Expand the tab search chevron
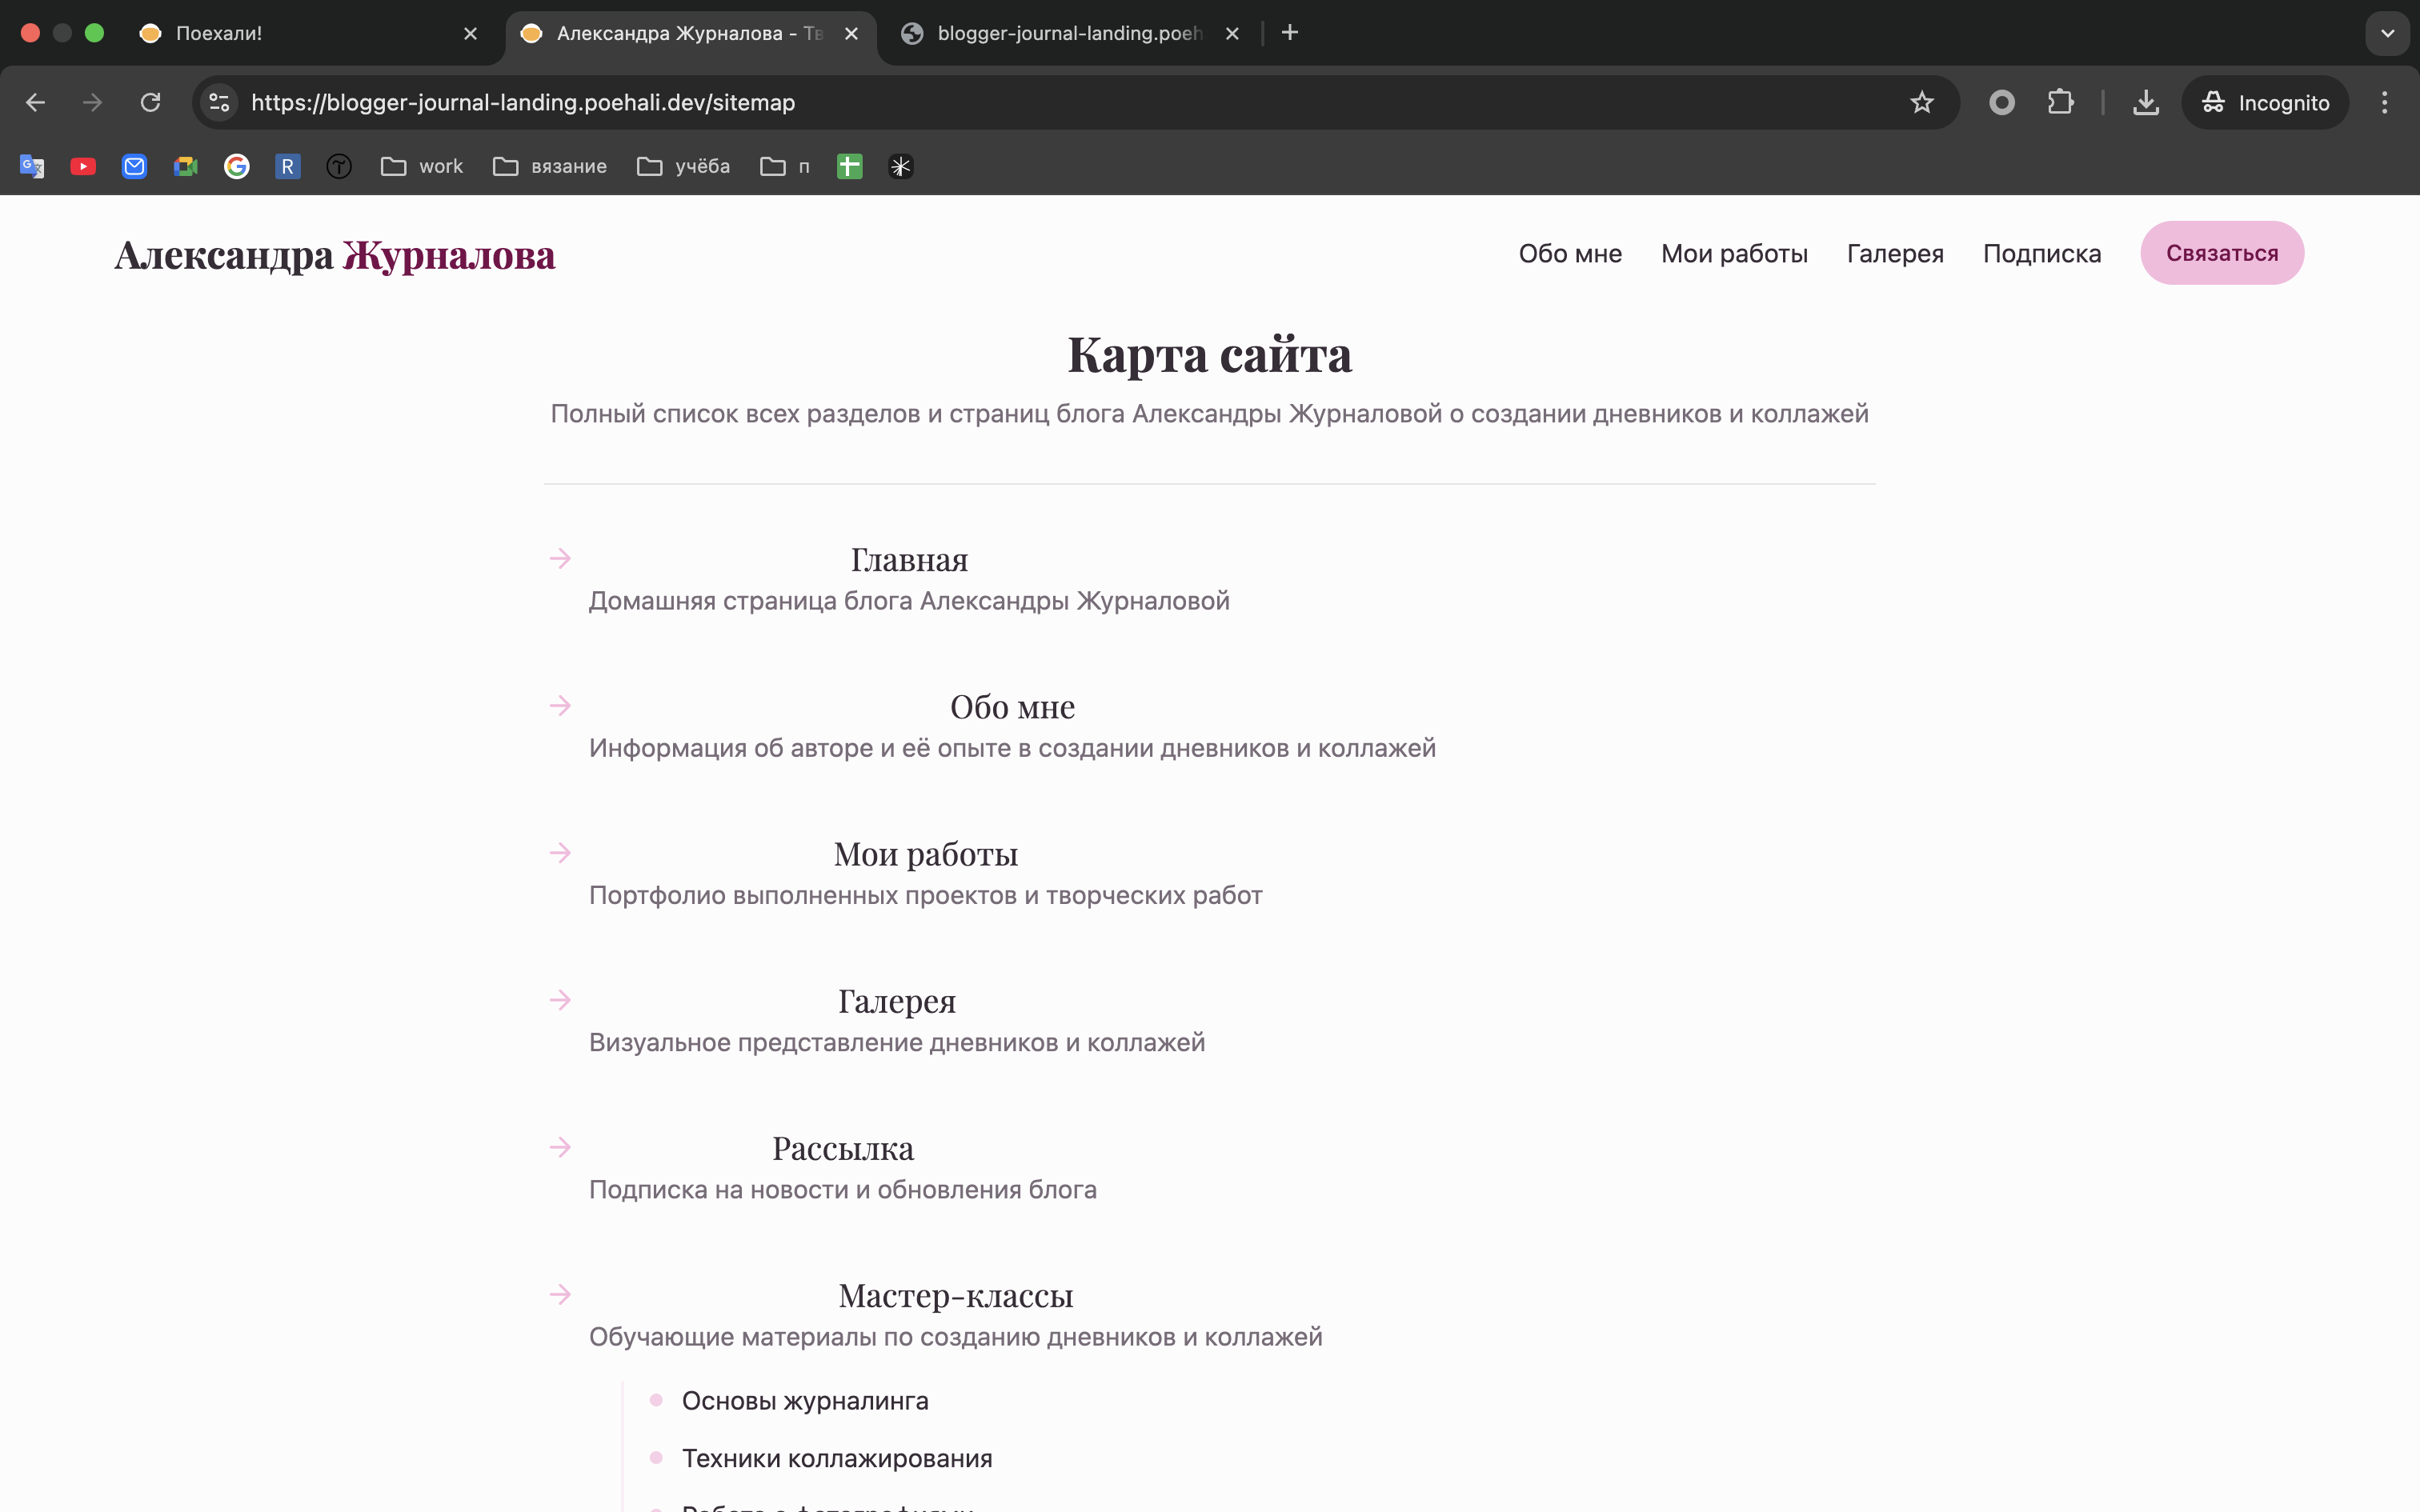Screen dimensions: 2420x1512 [2387, 33]
